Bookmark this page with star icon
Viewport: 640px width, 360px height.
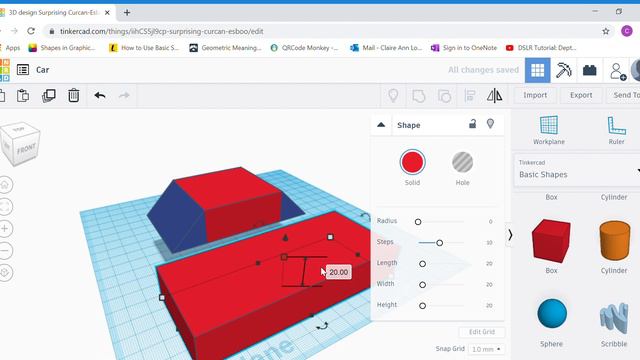click(606, 31)
